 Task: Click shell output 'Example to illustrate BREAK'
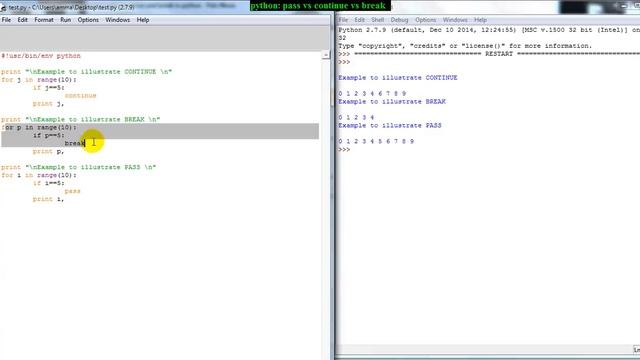point(392,101)
